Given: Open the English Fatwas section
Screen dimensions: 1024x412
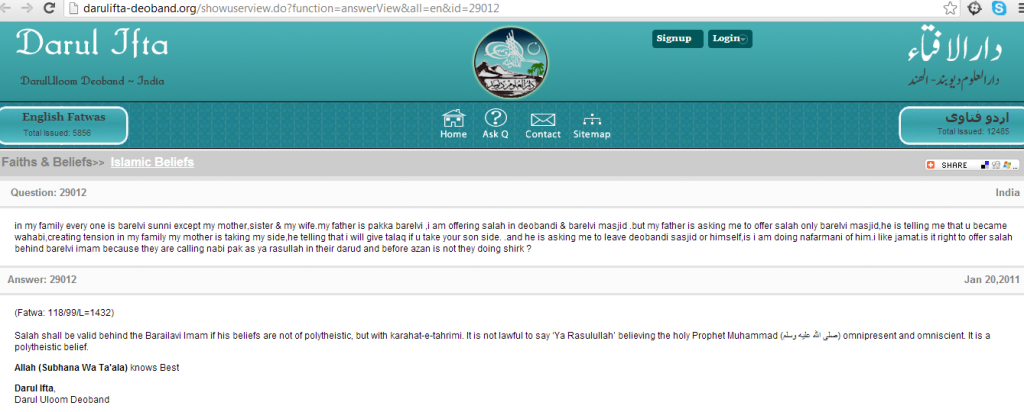Looking at the screenshot, I should coord(63,125).
